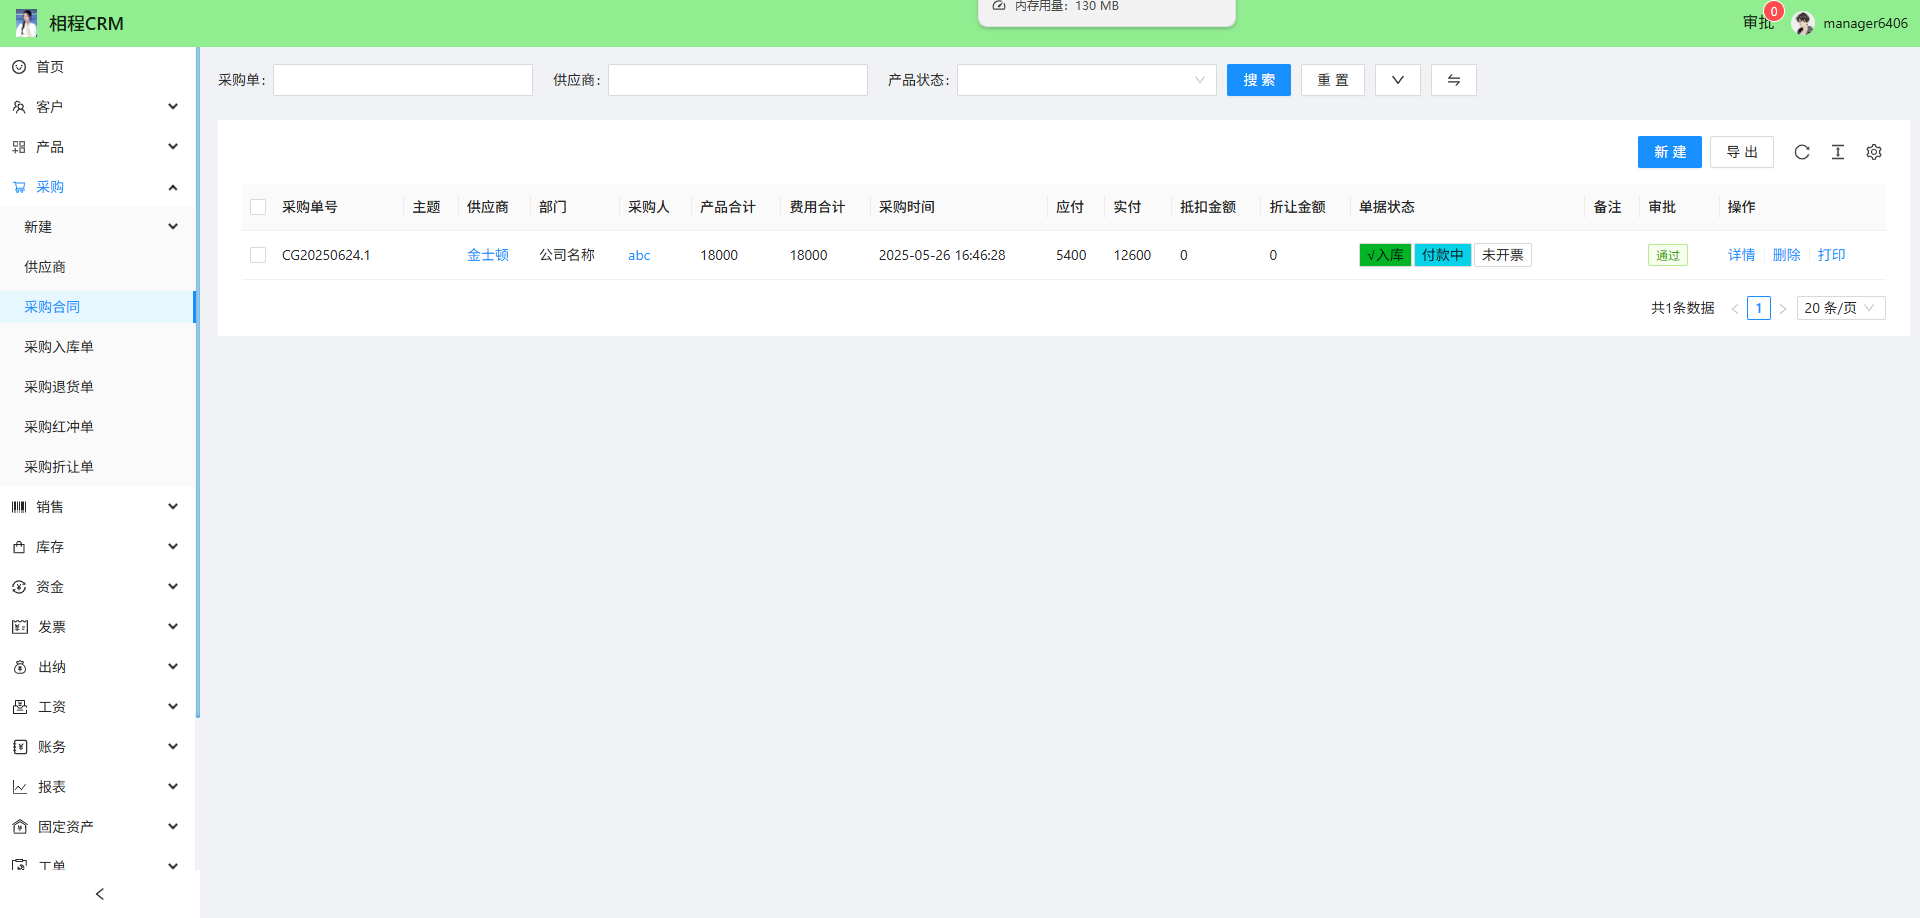Select the checkbox for row CG20250624.1
The image size is (1920, 918).
click(x=258, y=255)
